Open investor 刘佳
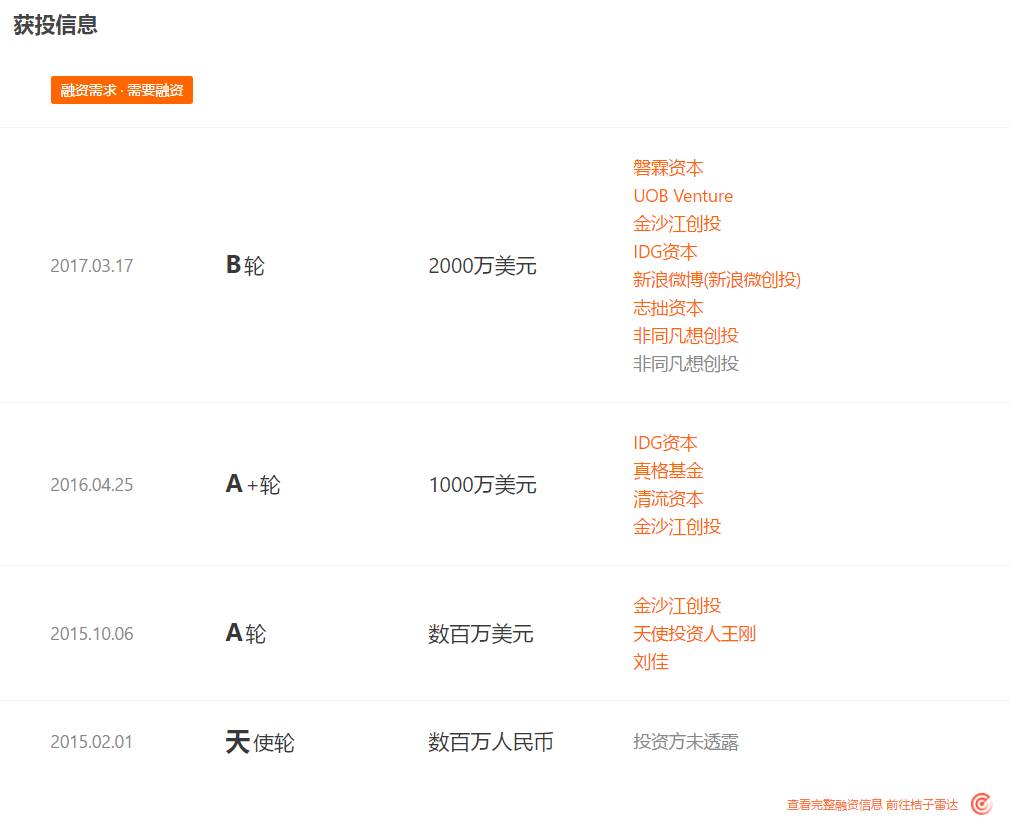The image size is (1010, 828). [x=651, y=662]
